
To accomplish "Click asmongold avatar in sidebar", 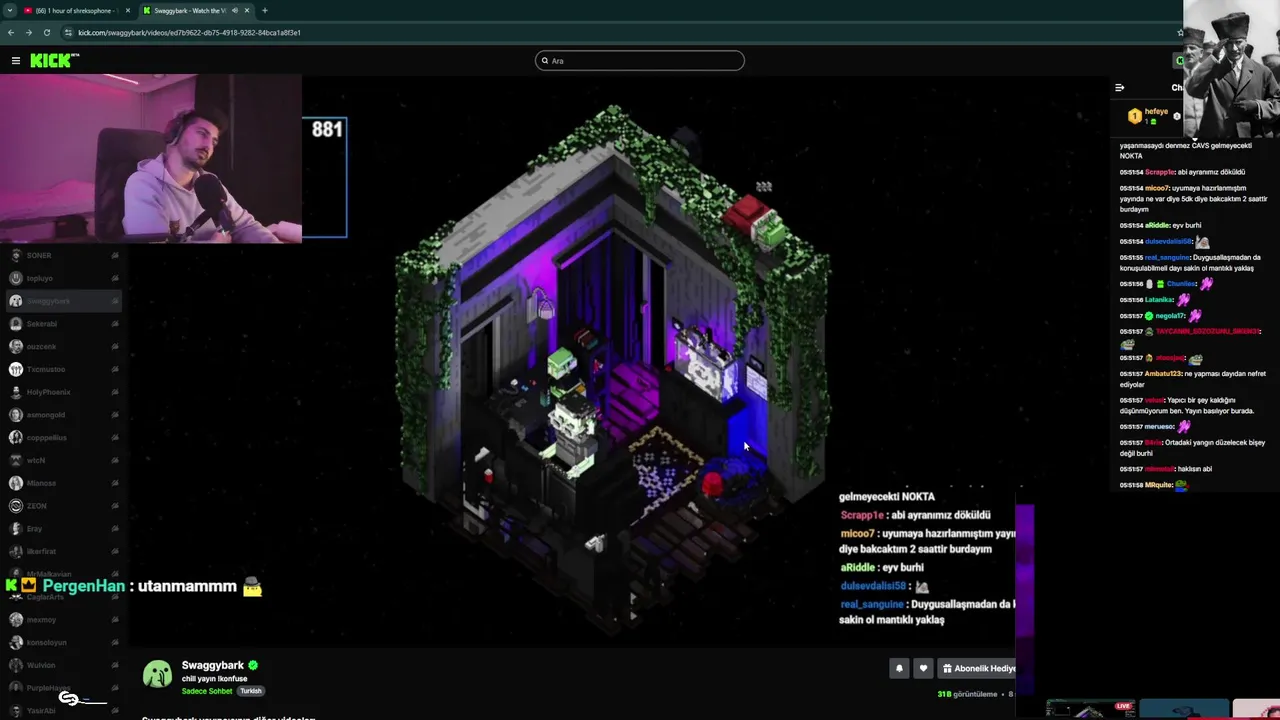I will (16, 414).
